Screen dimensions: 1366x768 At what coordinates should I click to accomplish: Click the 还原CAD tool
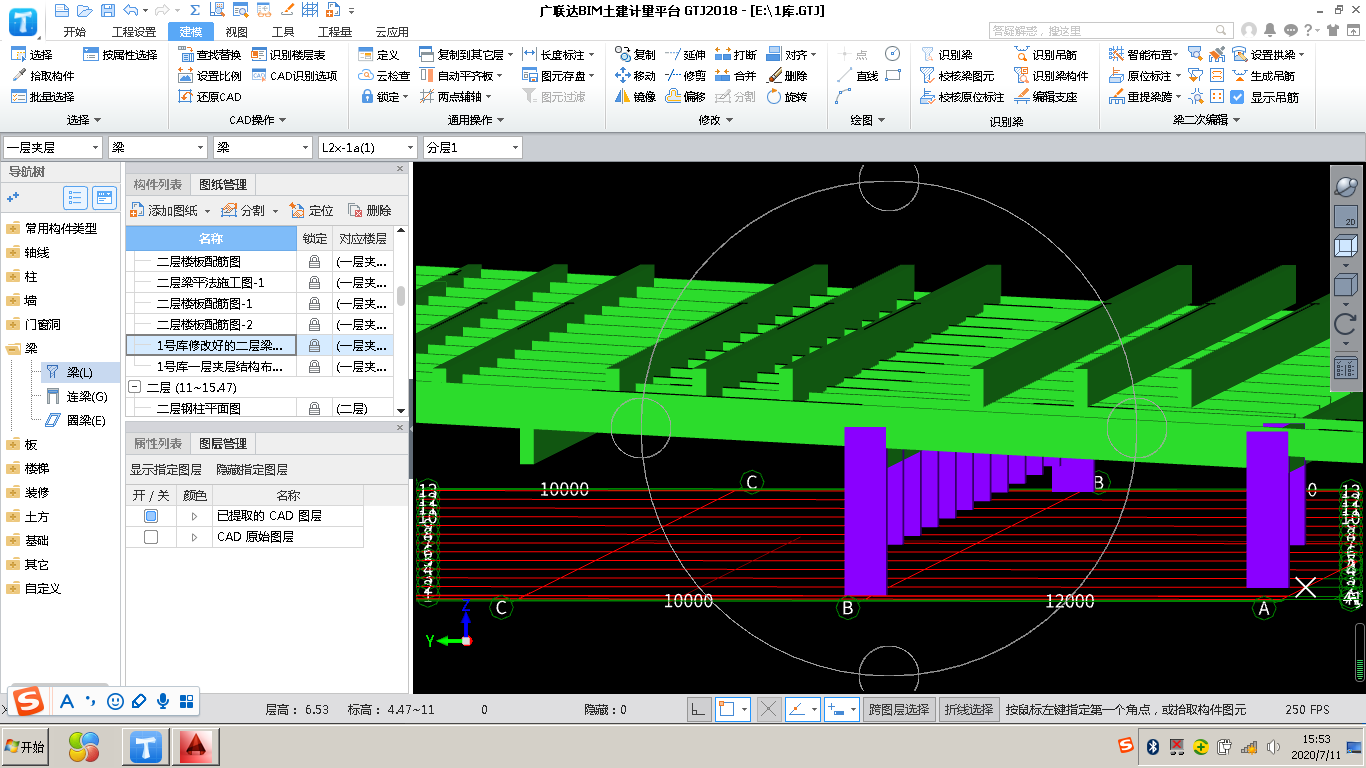pos(210,97)
